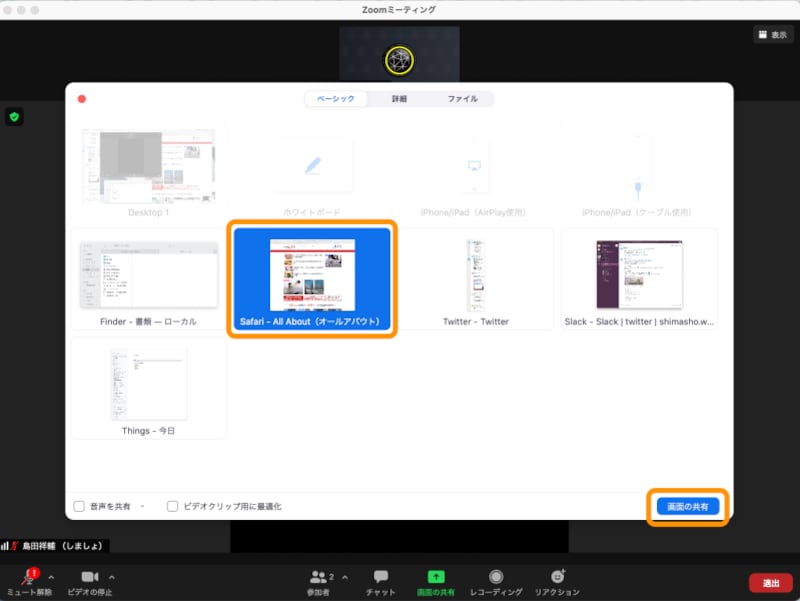Open the share sound dropdown arrow
Viewport: 800px width, 601px height.
[x=142, y=507]
